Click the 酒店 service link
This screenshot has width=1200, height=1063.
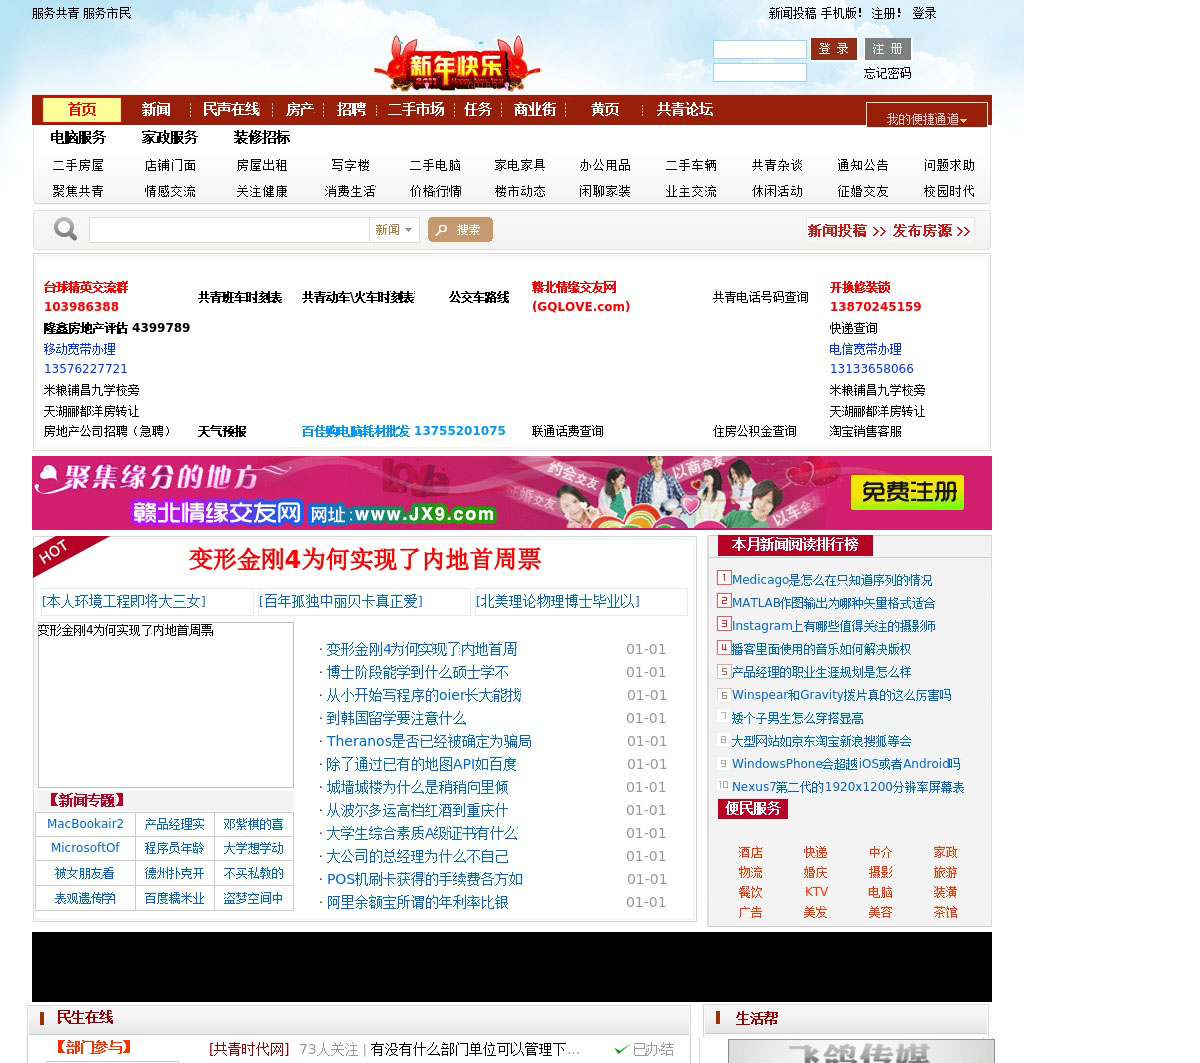coord(750,852)
